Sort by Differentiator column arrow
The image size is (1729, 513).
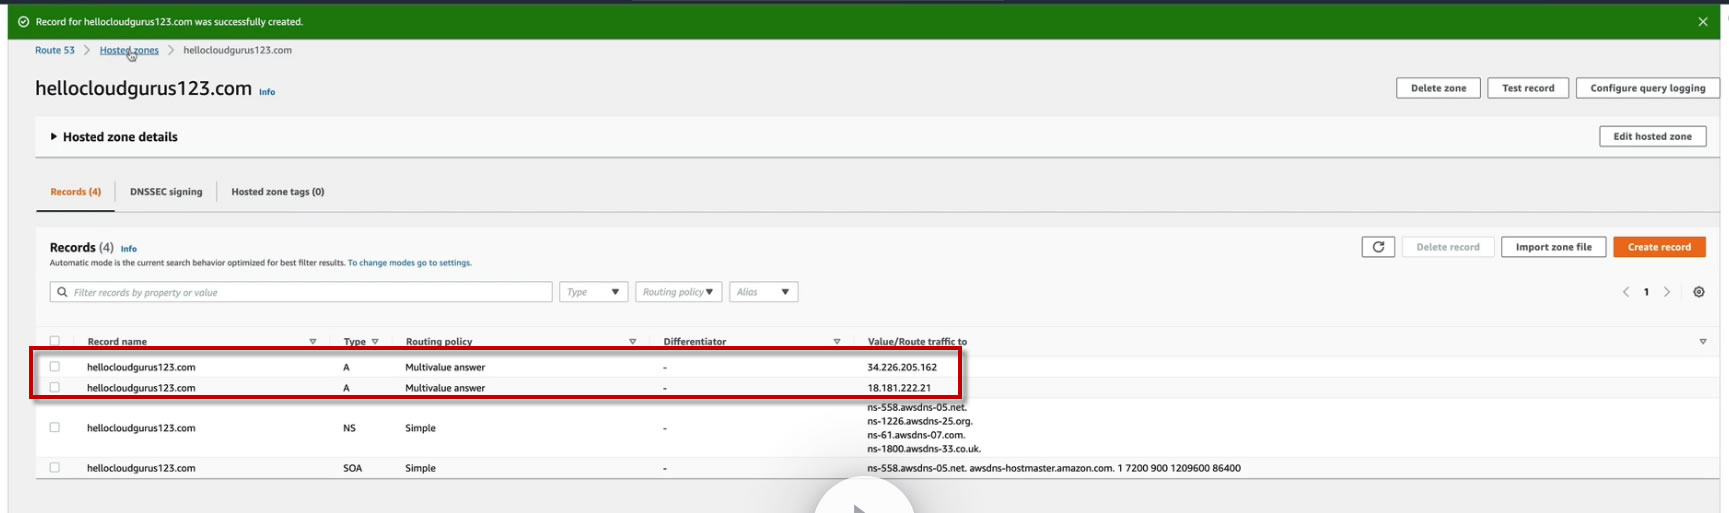[837, 342]
